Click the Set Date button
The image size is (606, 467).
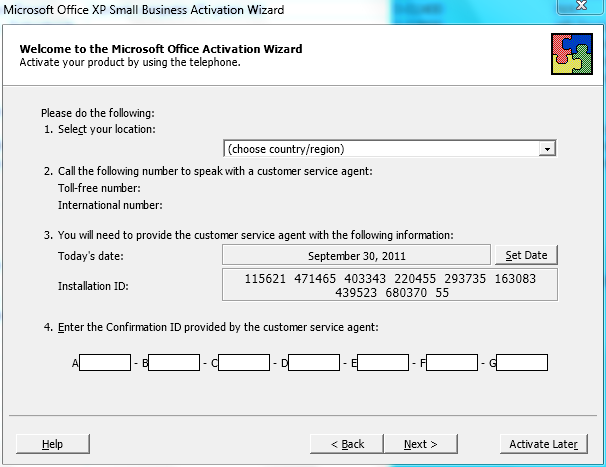click(x=526, y=255)
